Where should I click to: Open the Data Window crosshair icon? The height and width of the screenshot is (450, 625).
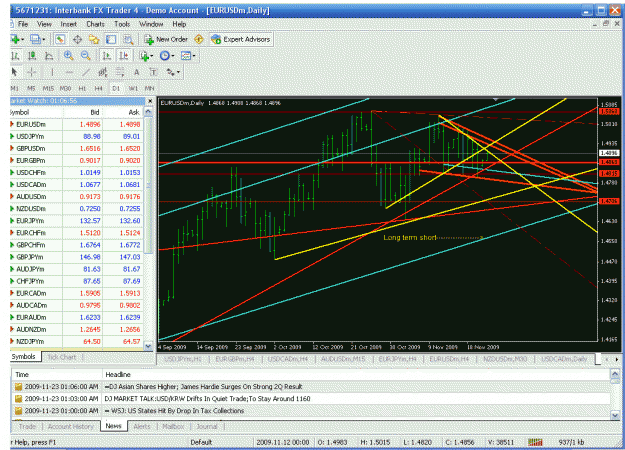pyautogui.click(x=77, y=39)
